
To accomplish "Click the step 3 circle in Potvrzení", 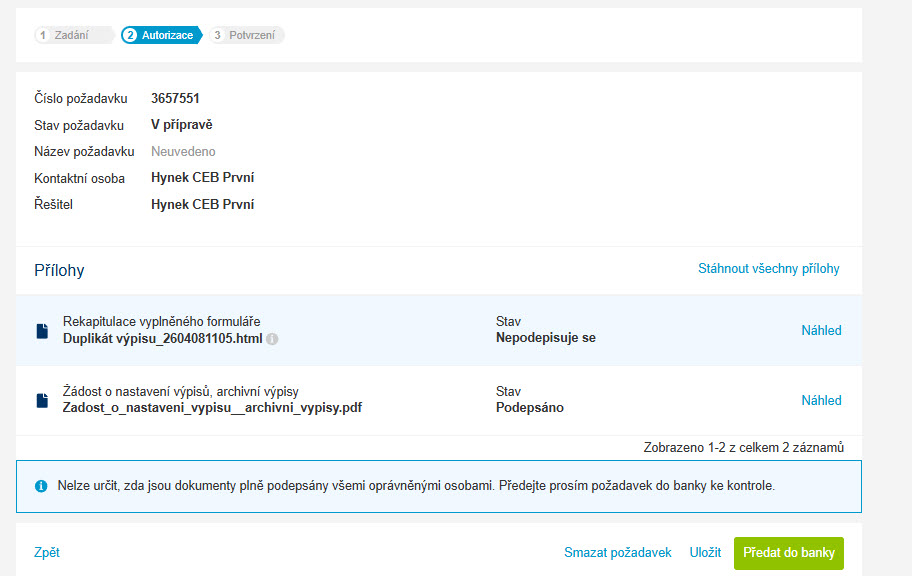I will point(217,35).
